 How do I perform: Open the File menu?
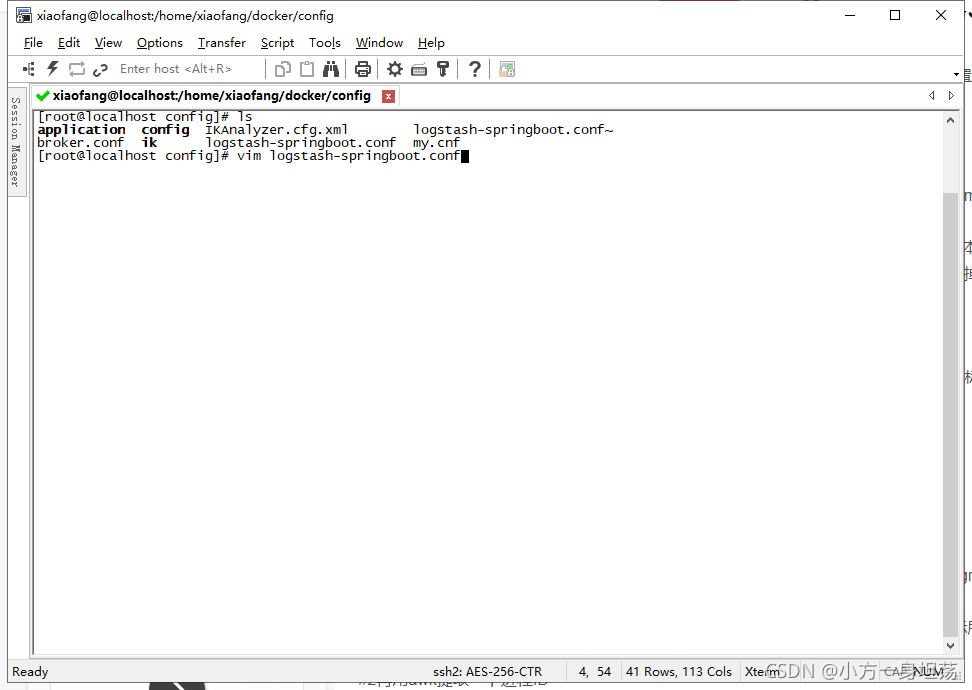(33, 43)
